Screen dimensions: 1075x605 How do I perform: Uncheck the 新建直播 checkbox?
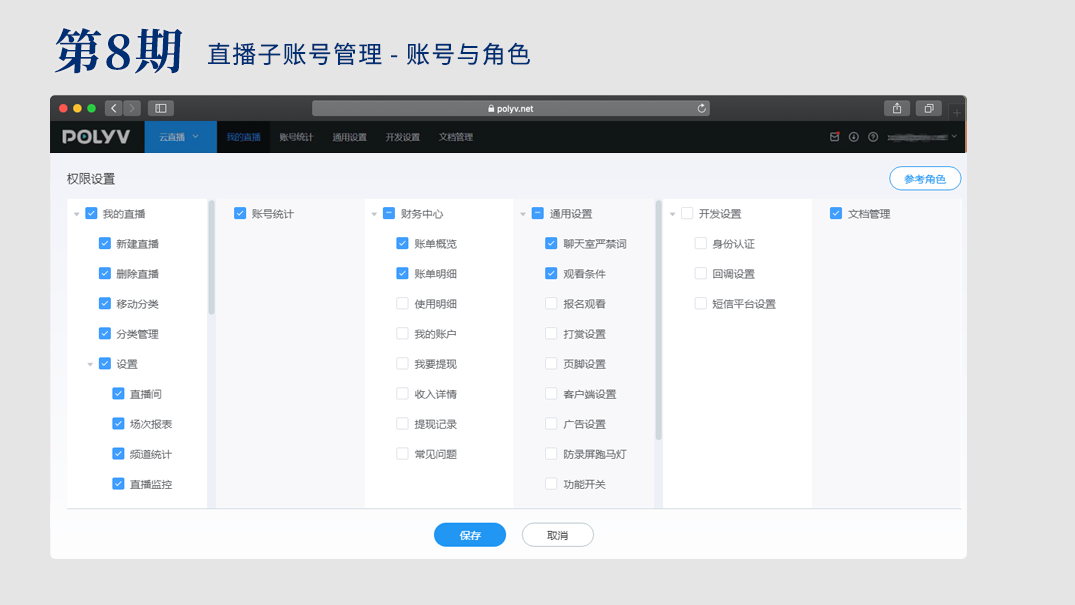pyautogui.click(x=105, y=244)
